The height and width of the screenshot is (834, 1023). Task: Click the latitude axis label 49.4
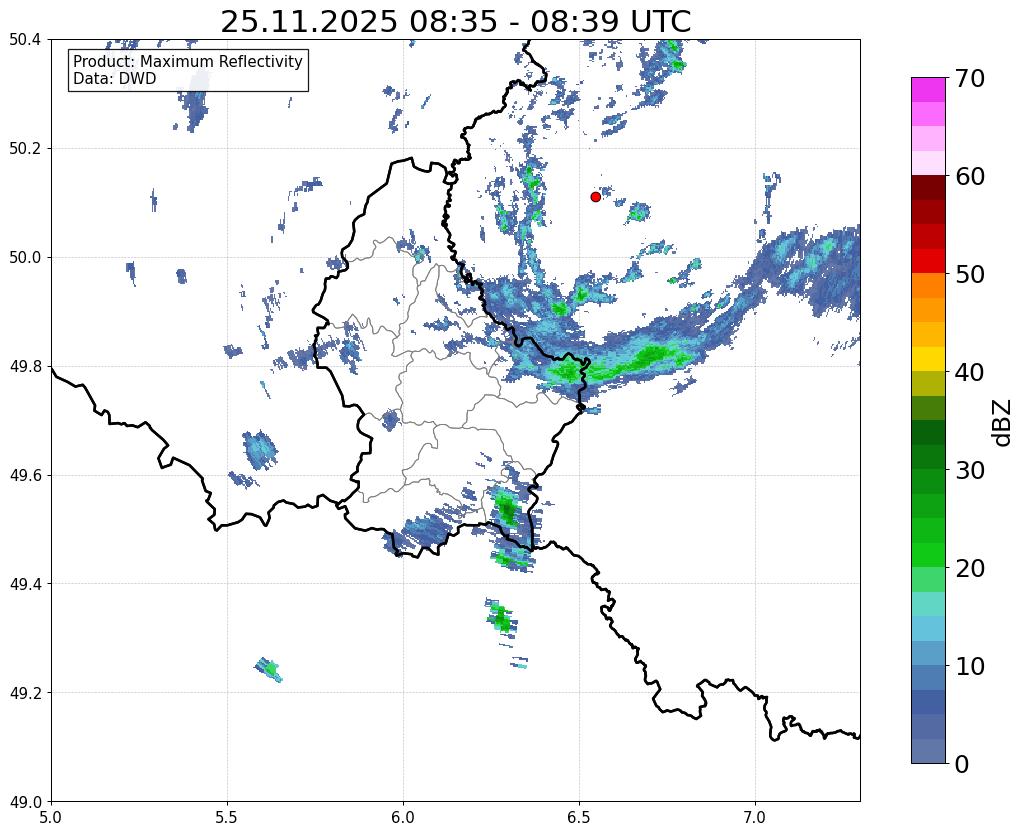coord(25,583)
